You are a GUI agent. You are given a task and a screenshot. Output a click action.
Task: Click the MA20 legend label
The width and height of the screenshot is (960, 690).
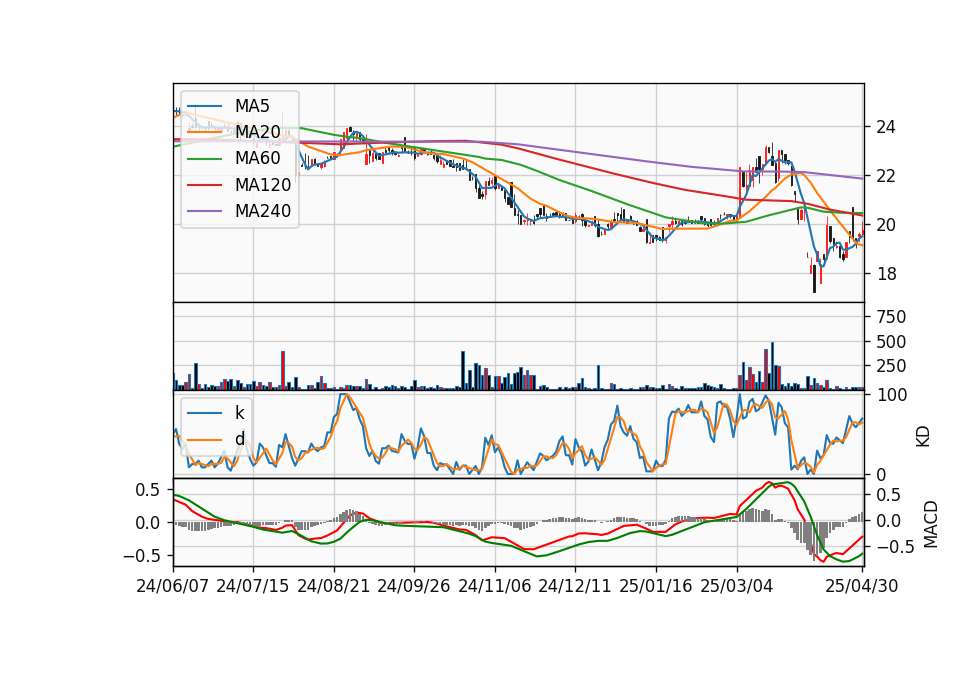point(257,132)
